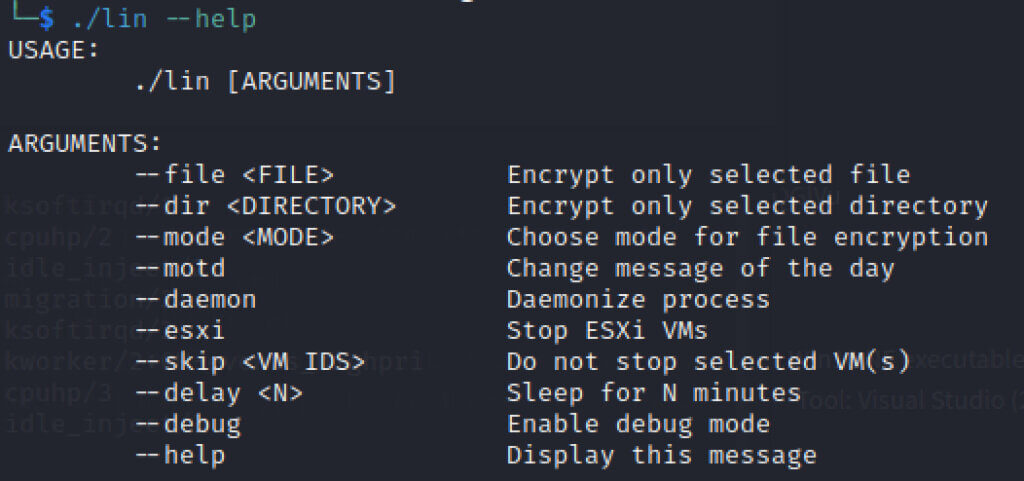Click the green dollar prompt symbol
1024x481 pixels.
[46, 19]
